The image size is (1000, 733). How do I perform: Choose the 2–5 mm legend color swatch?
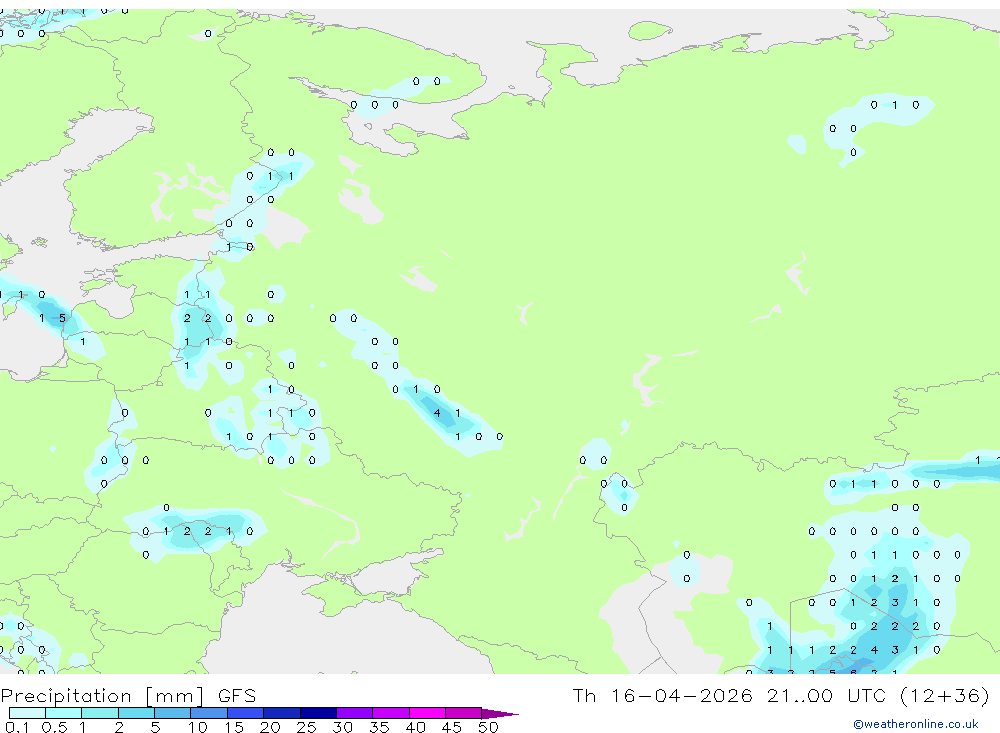(x=136, y=713)
